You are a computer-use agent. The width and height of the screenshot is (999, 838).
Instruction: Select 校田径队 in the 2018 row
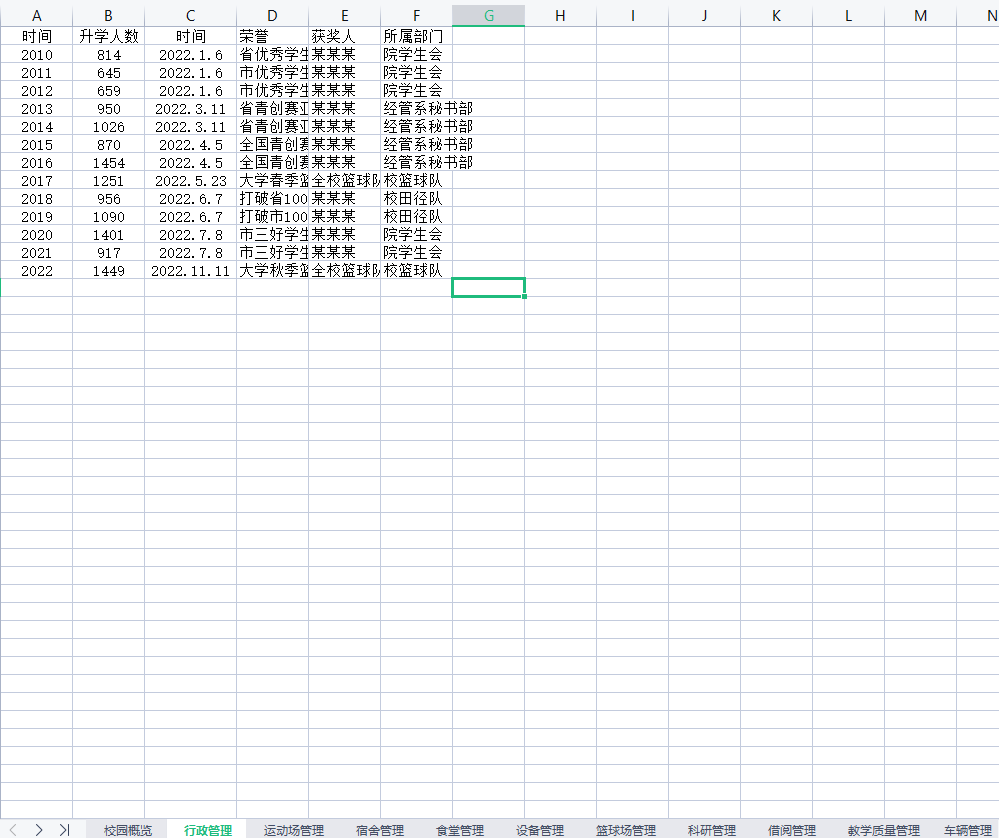[416, 199]
